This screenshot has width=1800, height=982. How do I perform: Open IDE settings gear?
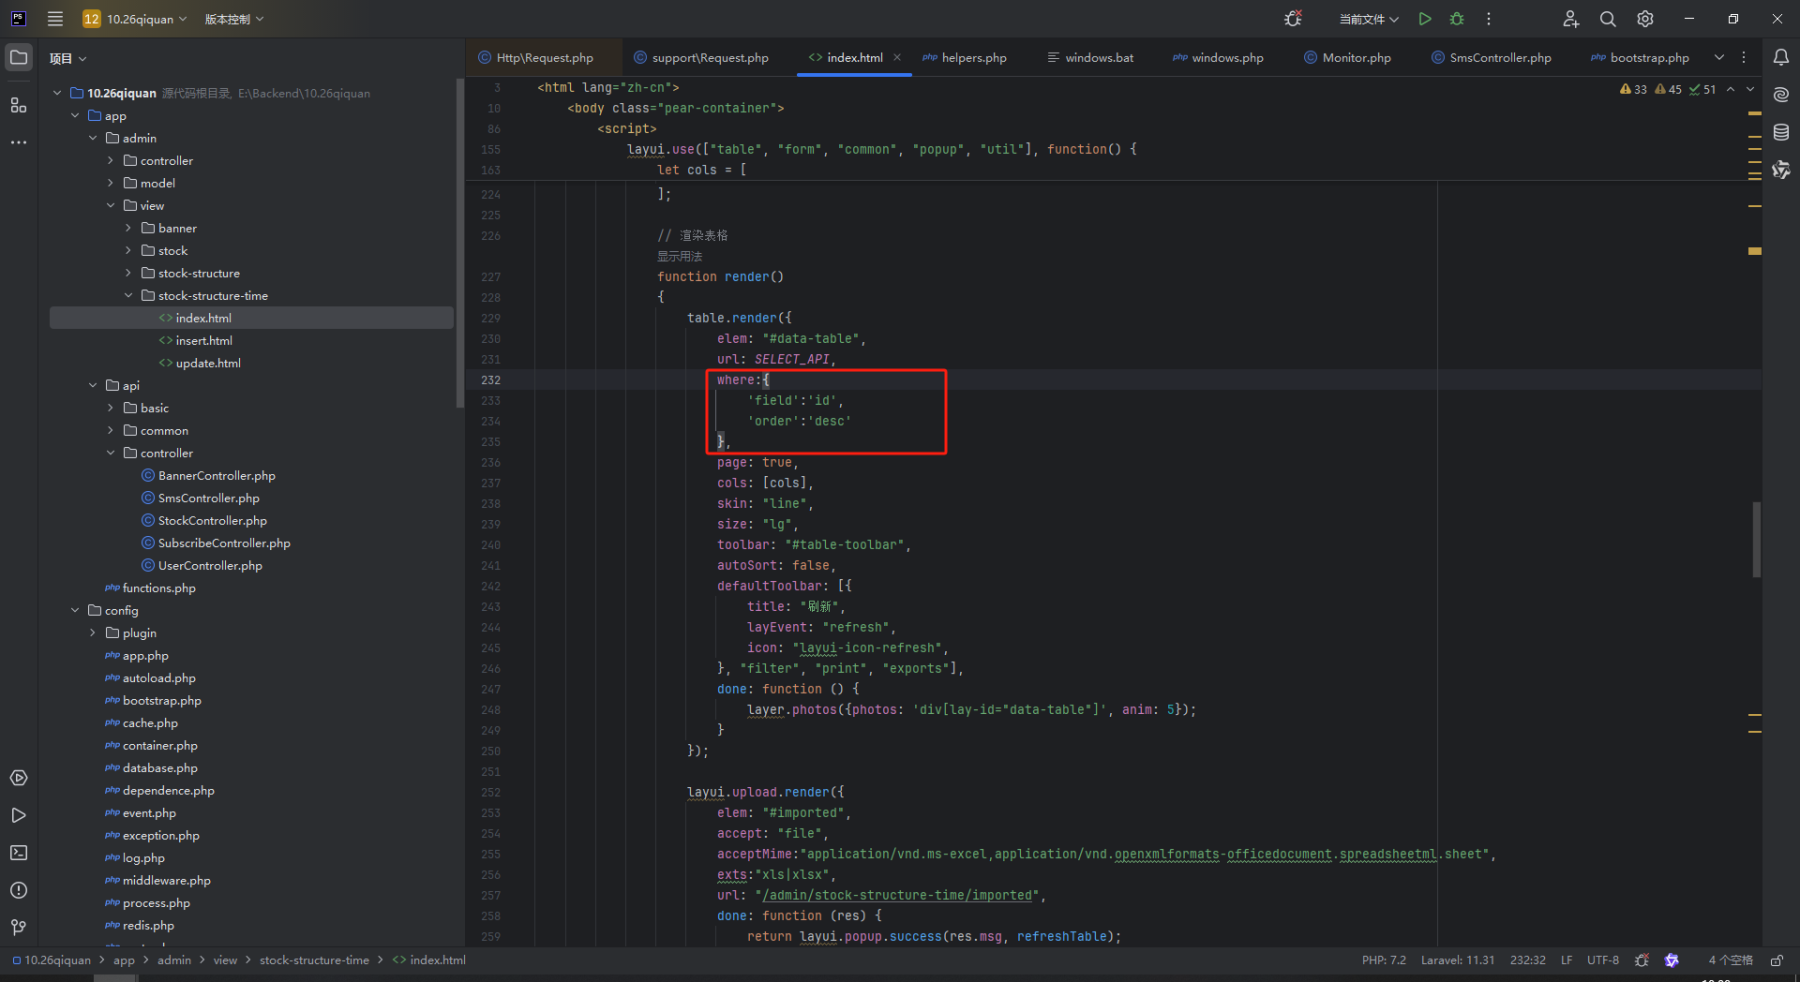tap(1645, 19)
